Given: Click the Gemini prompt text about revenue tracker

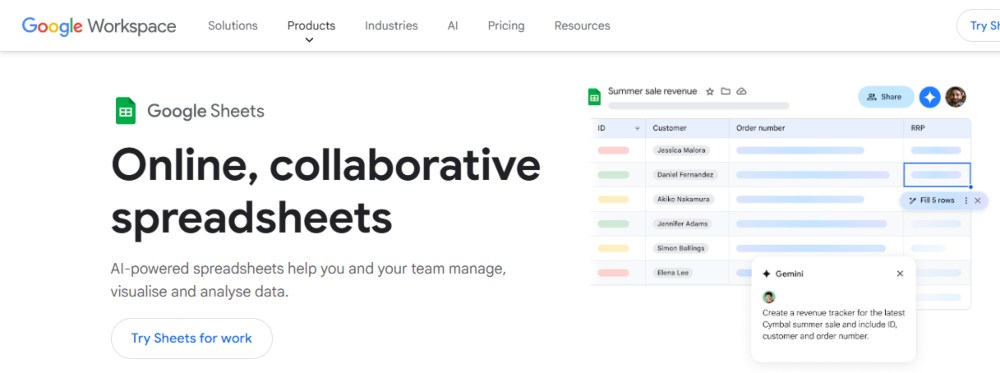Looking at the screenshot, I should pos(834,325).
